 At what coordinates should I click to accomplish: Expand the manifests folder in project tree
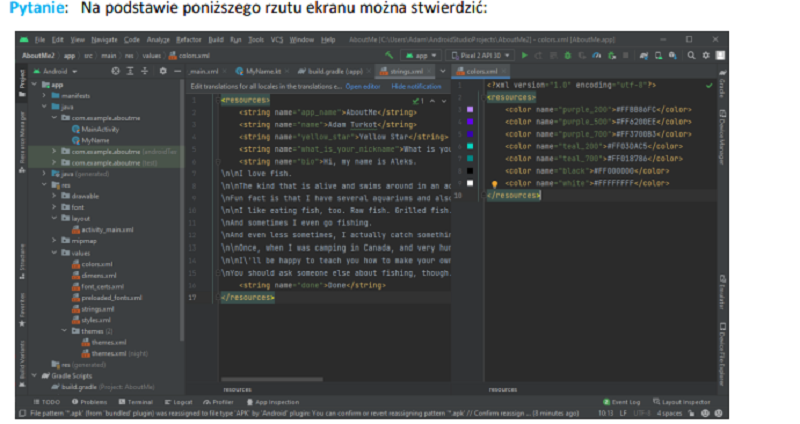pyautogui.click(x=44, y=95)
